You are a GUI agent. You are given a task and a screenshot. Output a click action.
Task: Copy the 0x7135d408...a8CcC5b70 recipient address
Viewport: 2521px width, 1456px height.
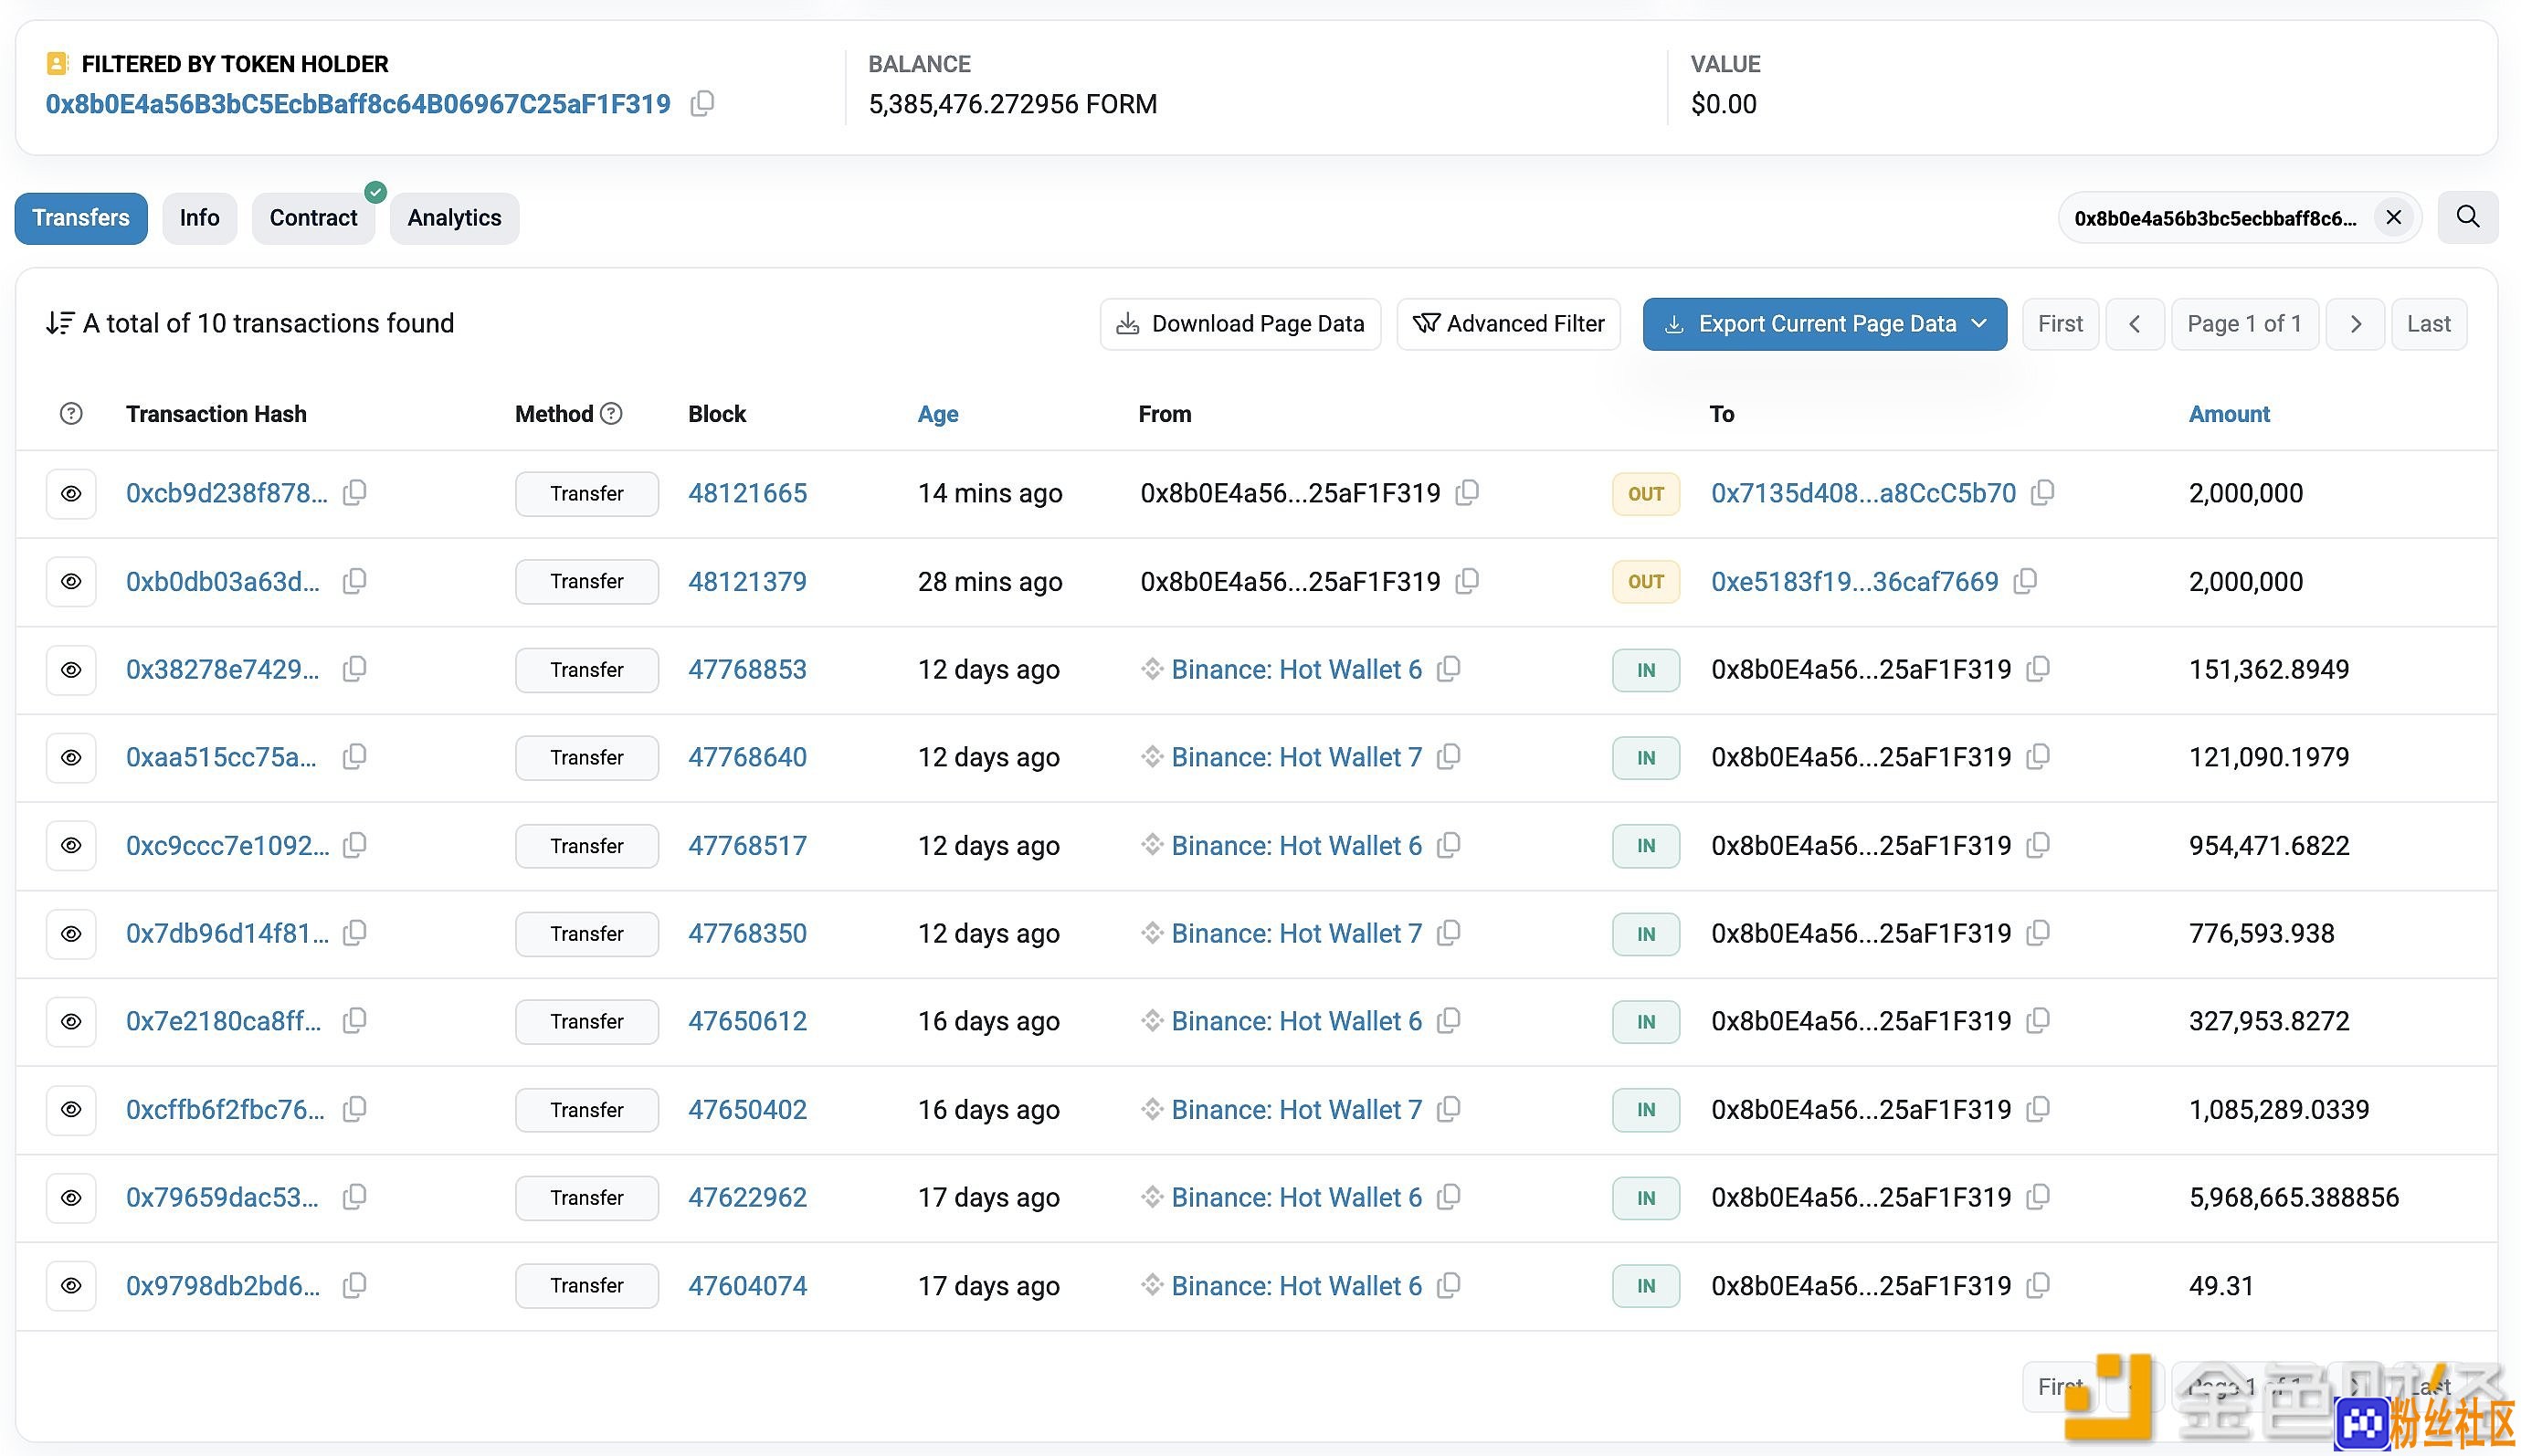[x=2043, y=492]
